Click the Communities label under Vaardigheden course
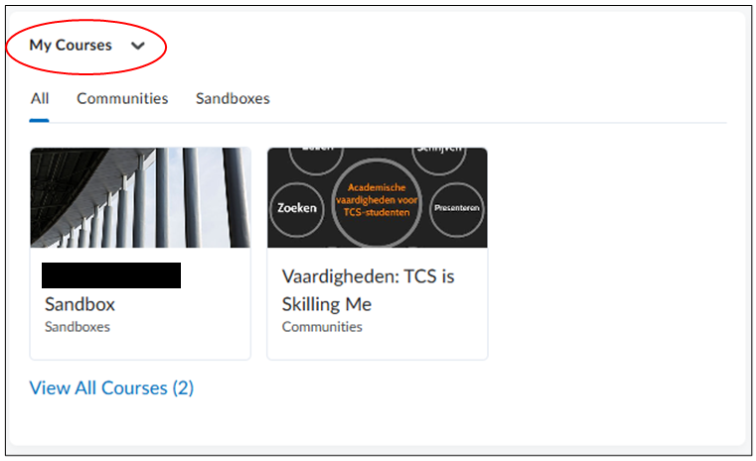The image size is (756, 461). pyautogui.click(x=322, y=327)
